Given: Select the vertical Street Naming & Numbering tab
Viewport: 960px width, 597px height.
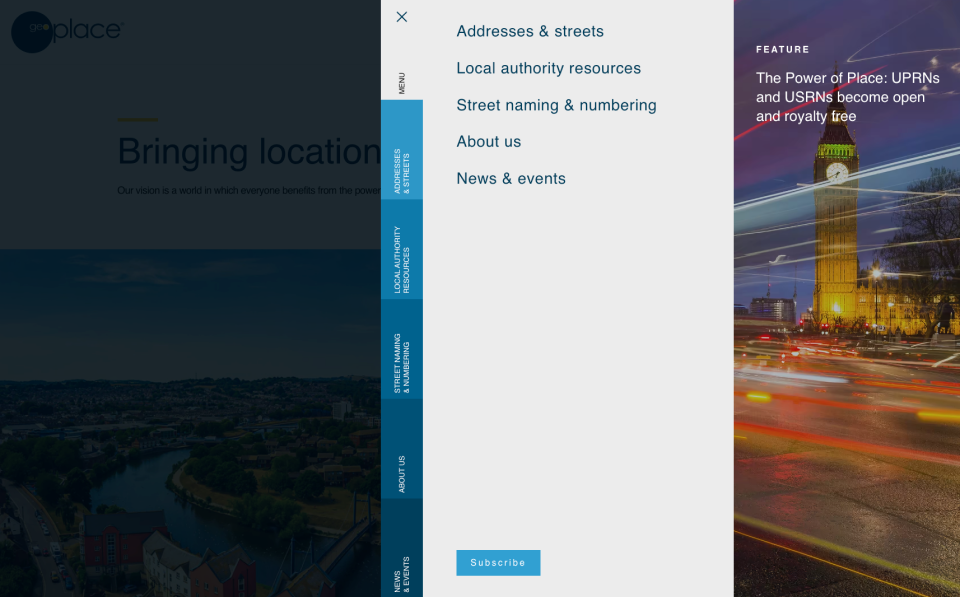Looking at the screenshot, I should click(402, 349).
